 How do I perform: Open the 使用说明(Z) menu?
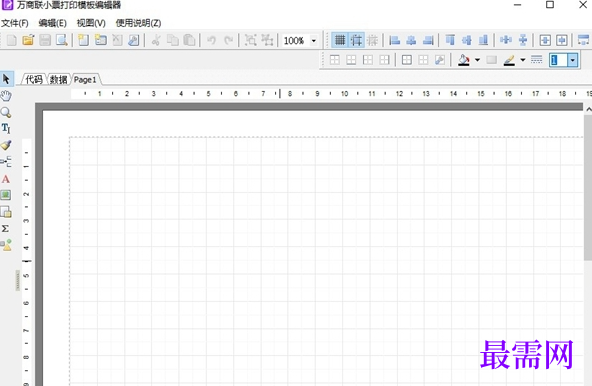pos(138,23)
